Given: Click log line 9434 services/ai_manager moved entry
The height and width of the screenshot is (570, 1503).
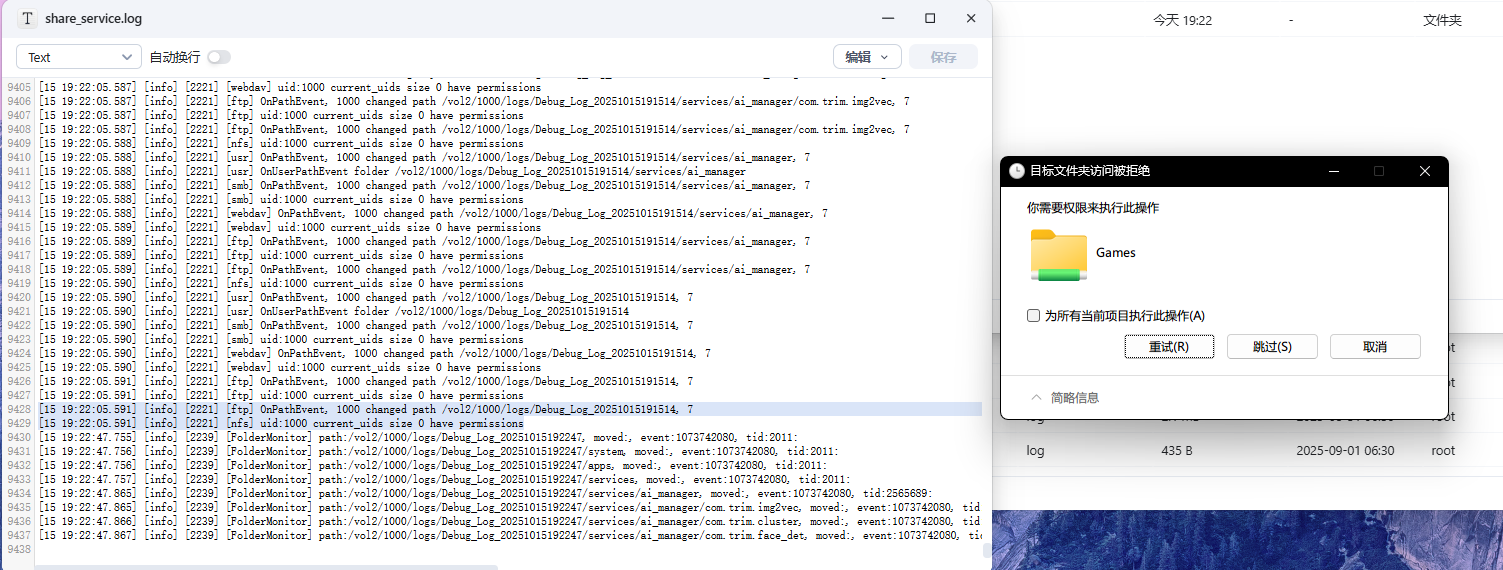Looking at the screenshot, I should coord(485,493).
